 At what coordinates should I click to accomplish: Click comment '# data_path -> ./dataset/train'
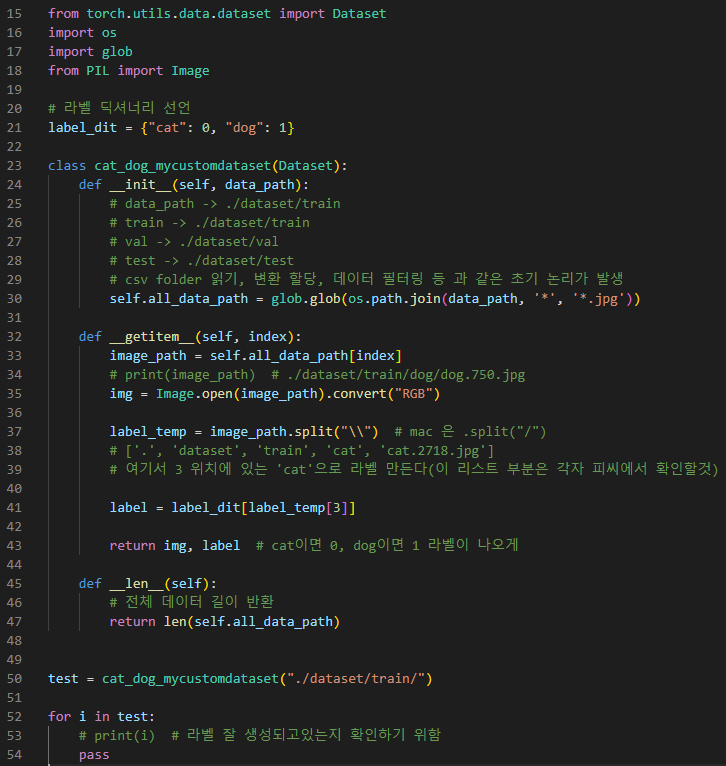tap(225, 204)
